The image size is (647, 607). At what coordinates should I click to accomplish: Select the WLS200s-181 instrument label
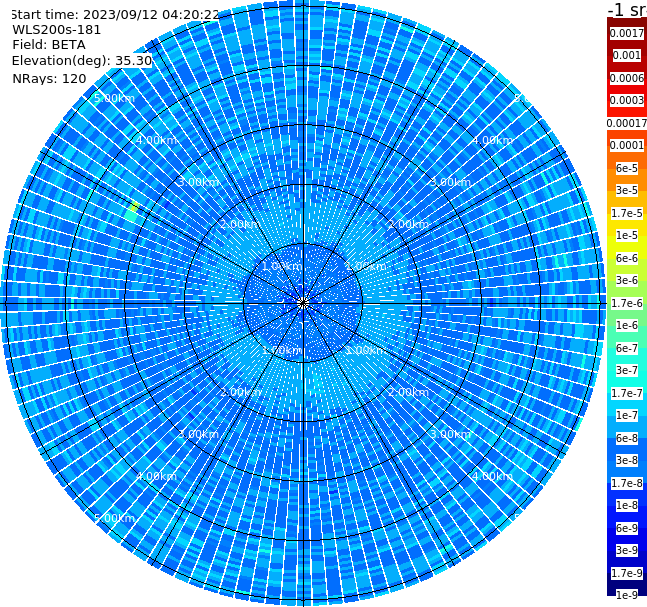[57, 30]
